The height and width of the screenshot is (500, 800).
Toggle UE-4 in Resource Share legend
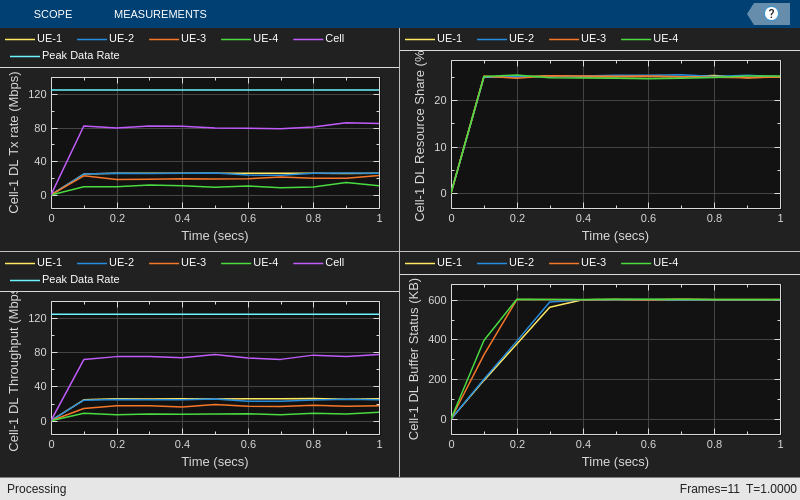[650, 38]
